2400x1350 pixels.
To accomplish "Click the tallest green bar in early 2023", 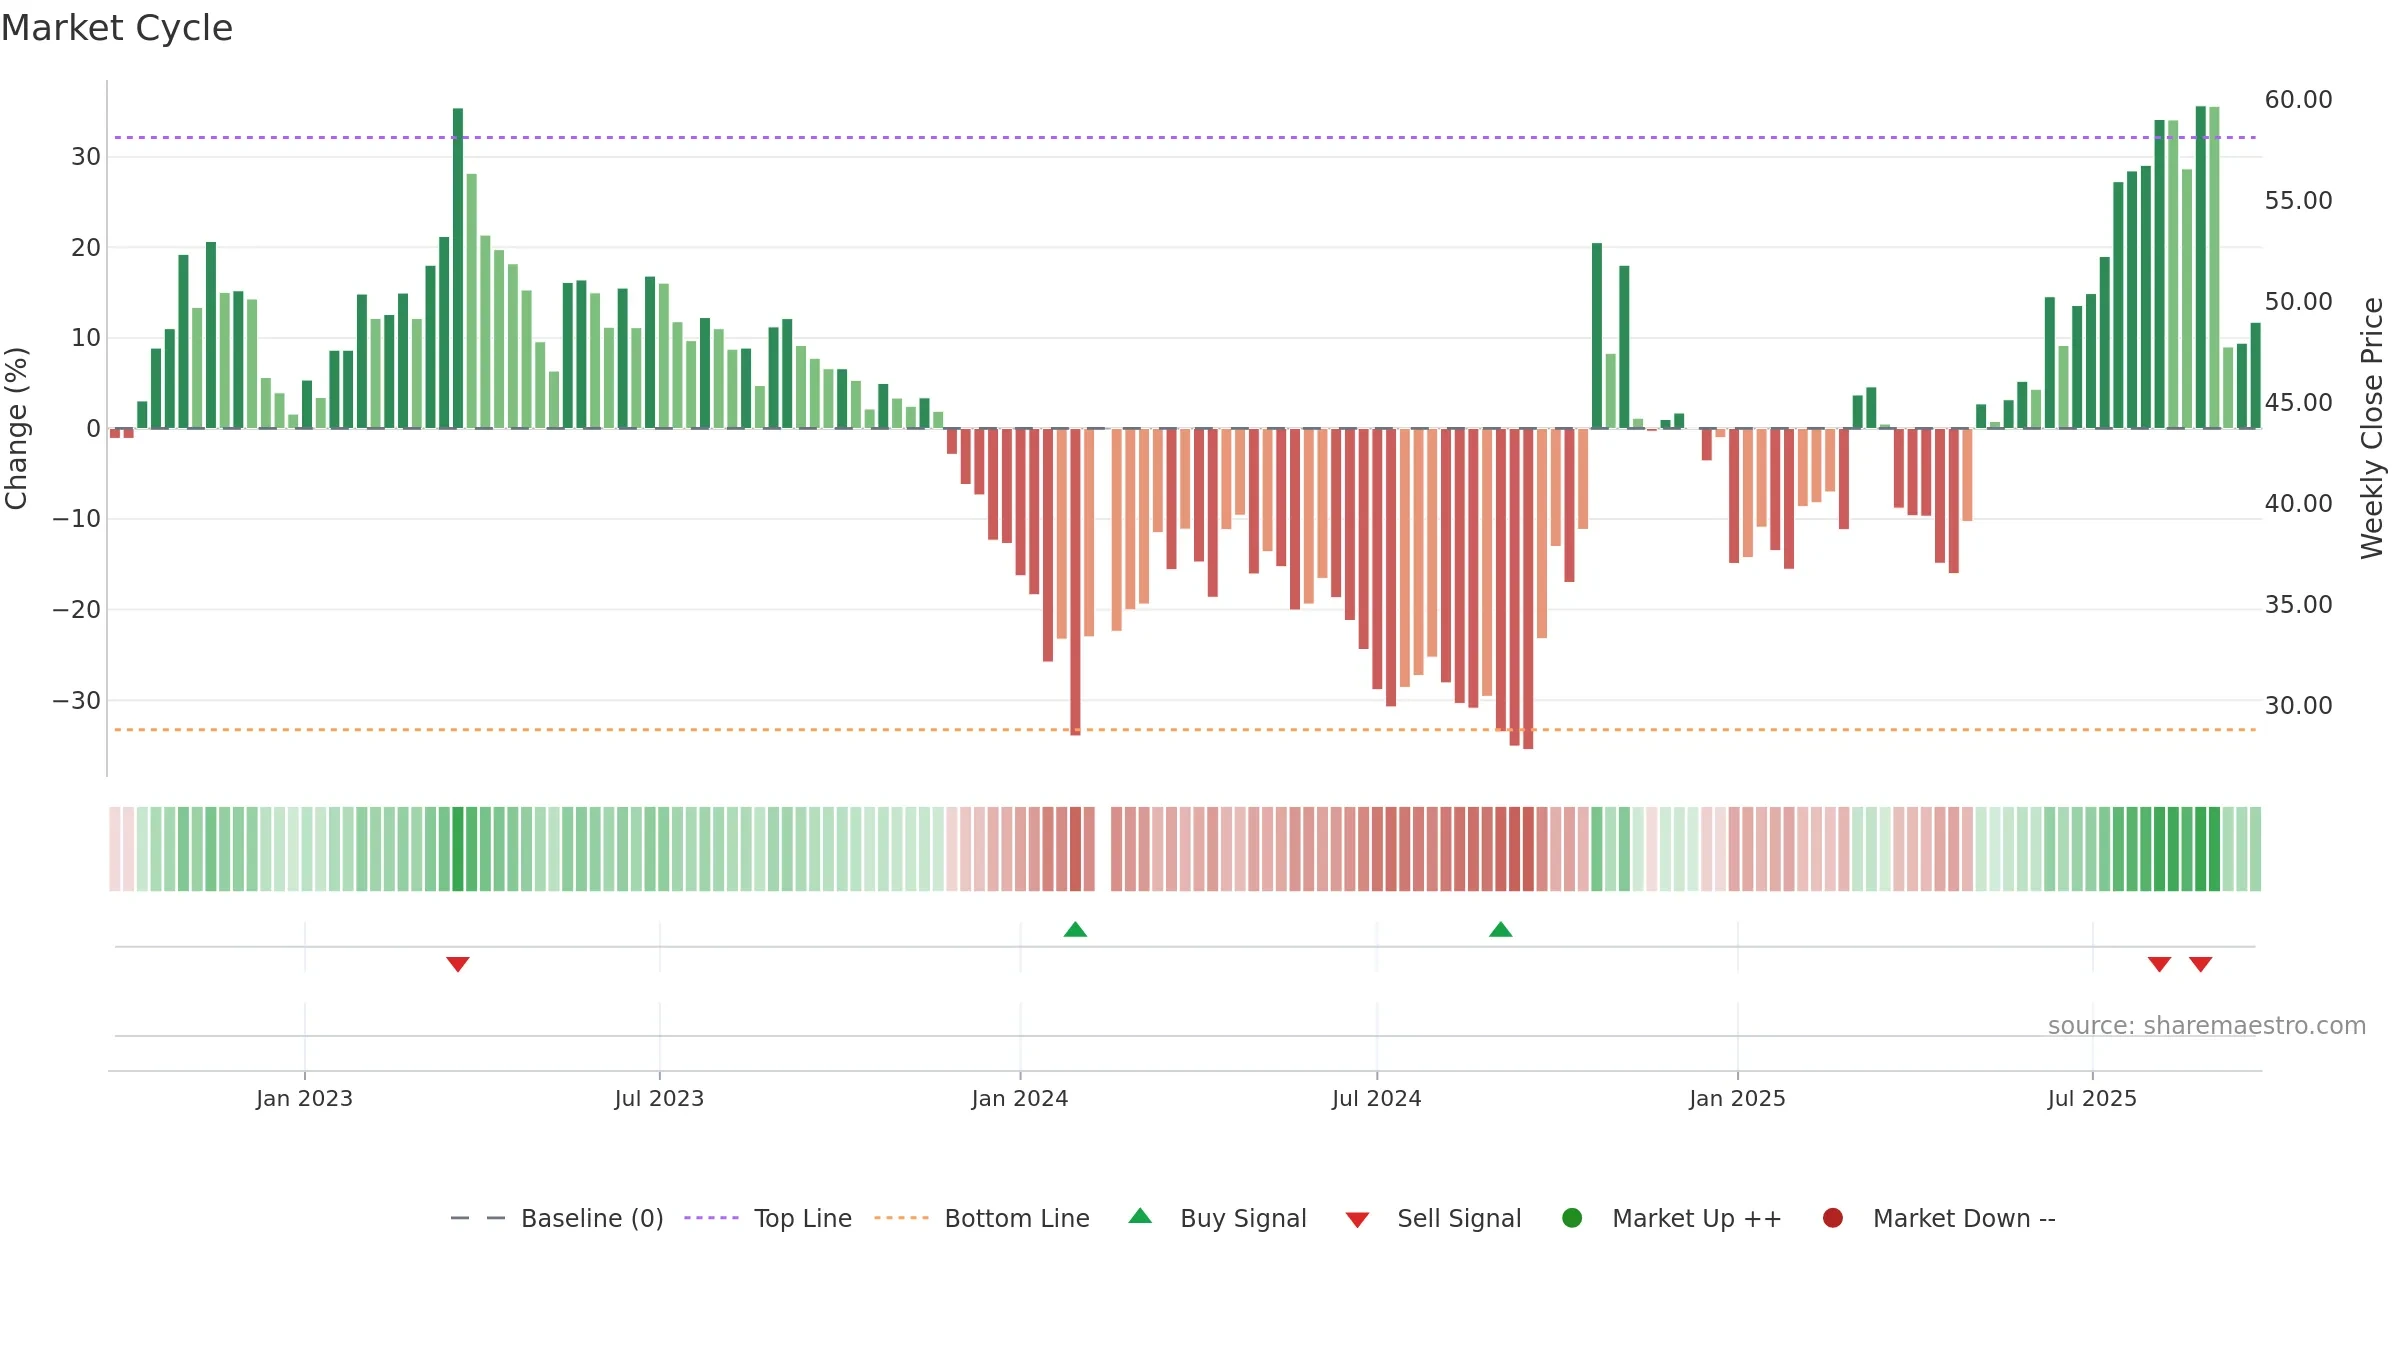I will [458, 268].
